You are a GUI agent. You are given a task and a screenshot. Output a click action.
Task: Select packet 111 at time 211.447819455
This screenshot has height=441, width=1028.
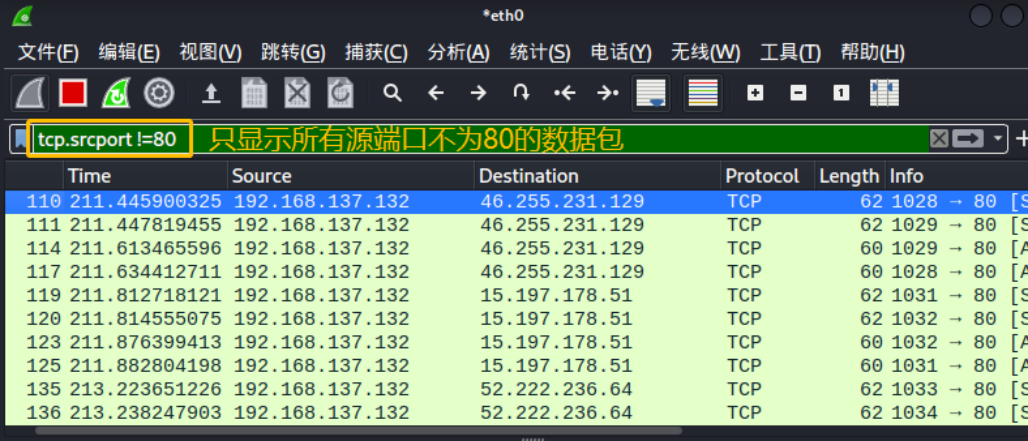coord(517,225)
